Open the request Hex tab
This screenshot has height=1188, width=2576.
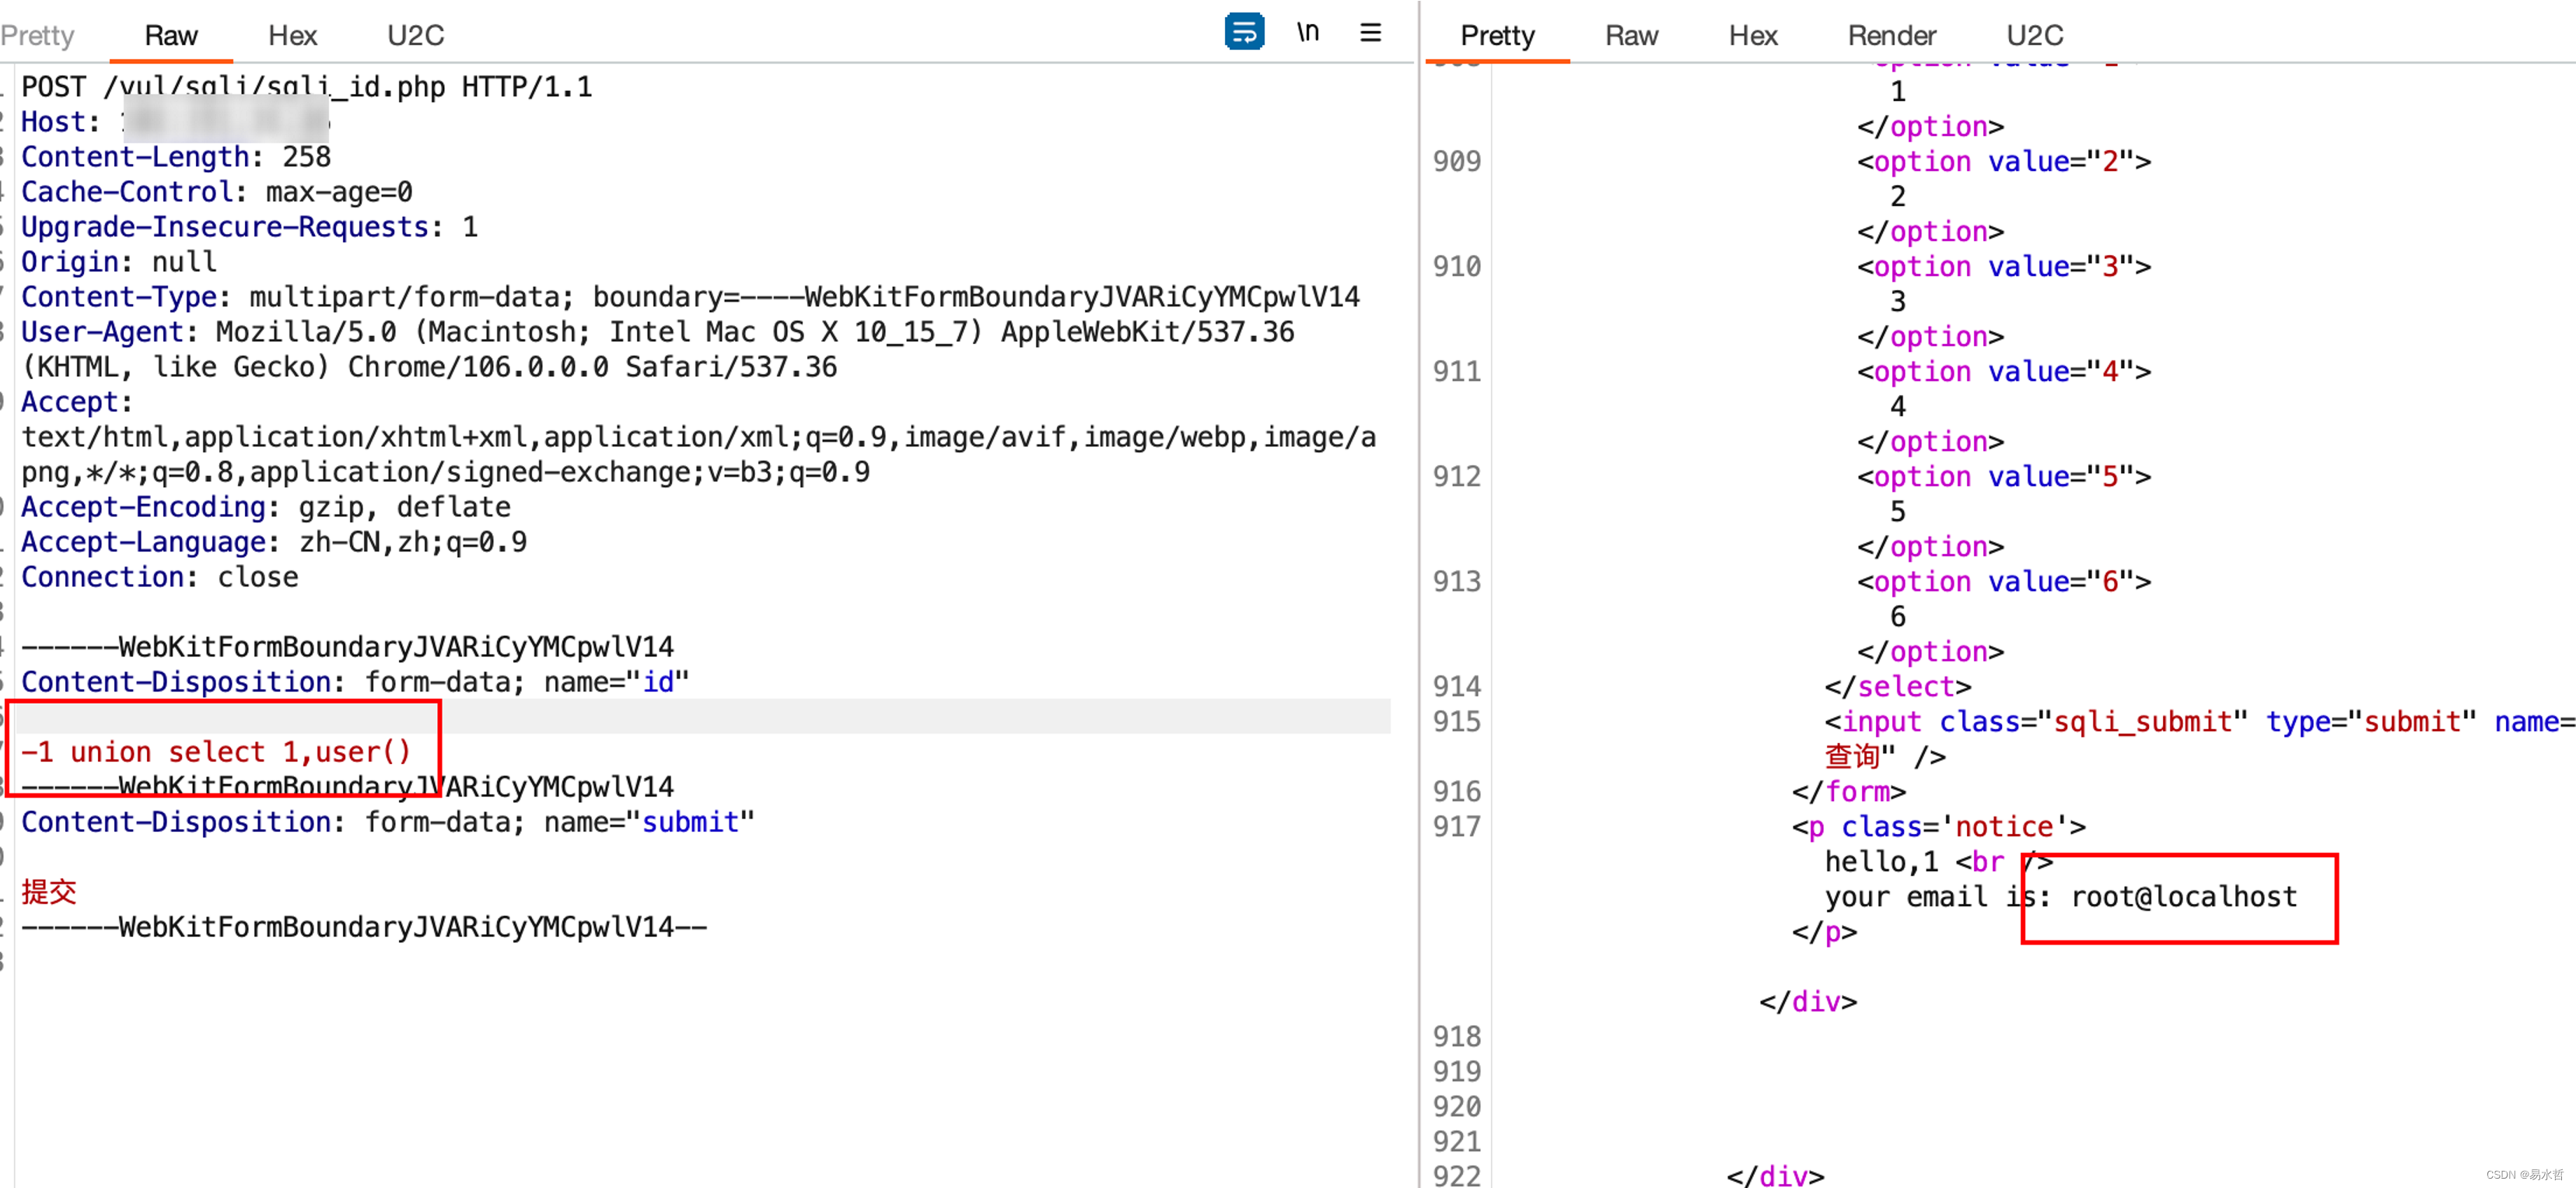(292, 35)
